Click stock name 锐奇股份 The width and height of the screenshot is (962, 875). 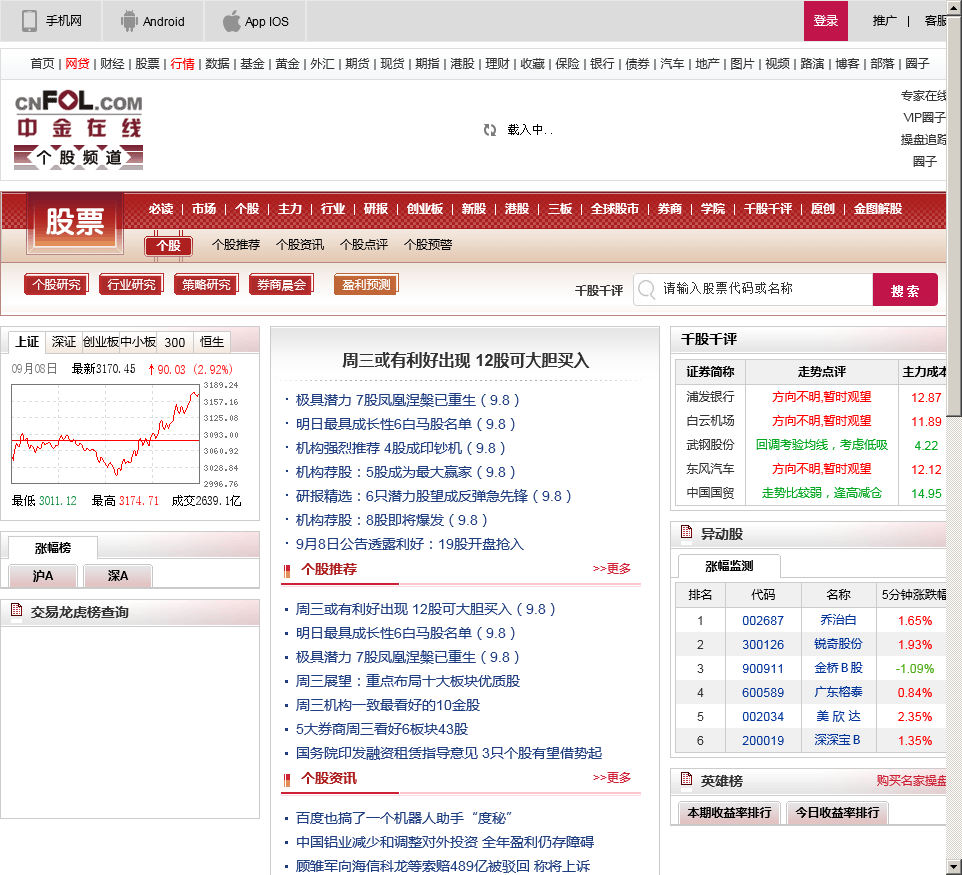pos(838,644)
